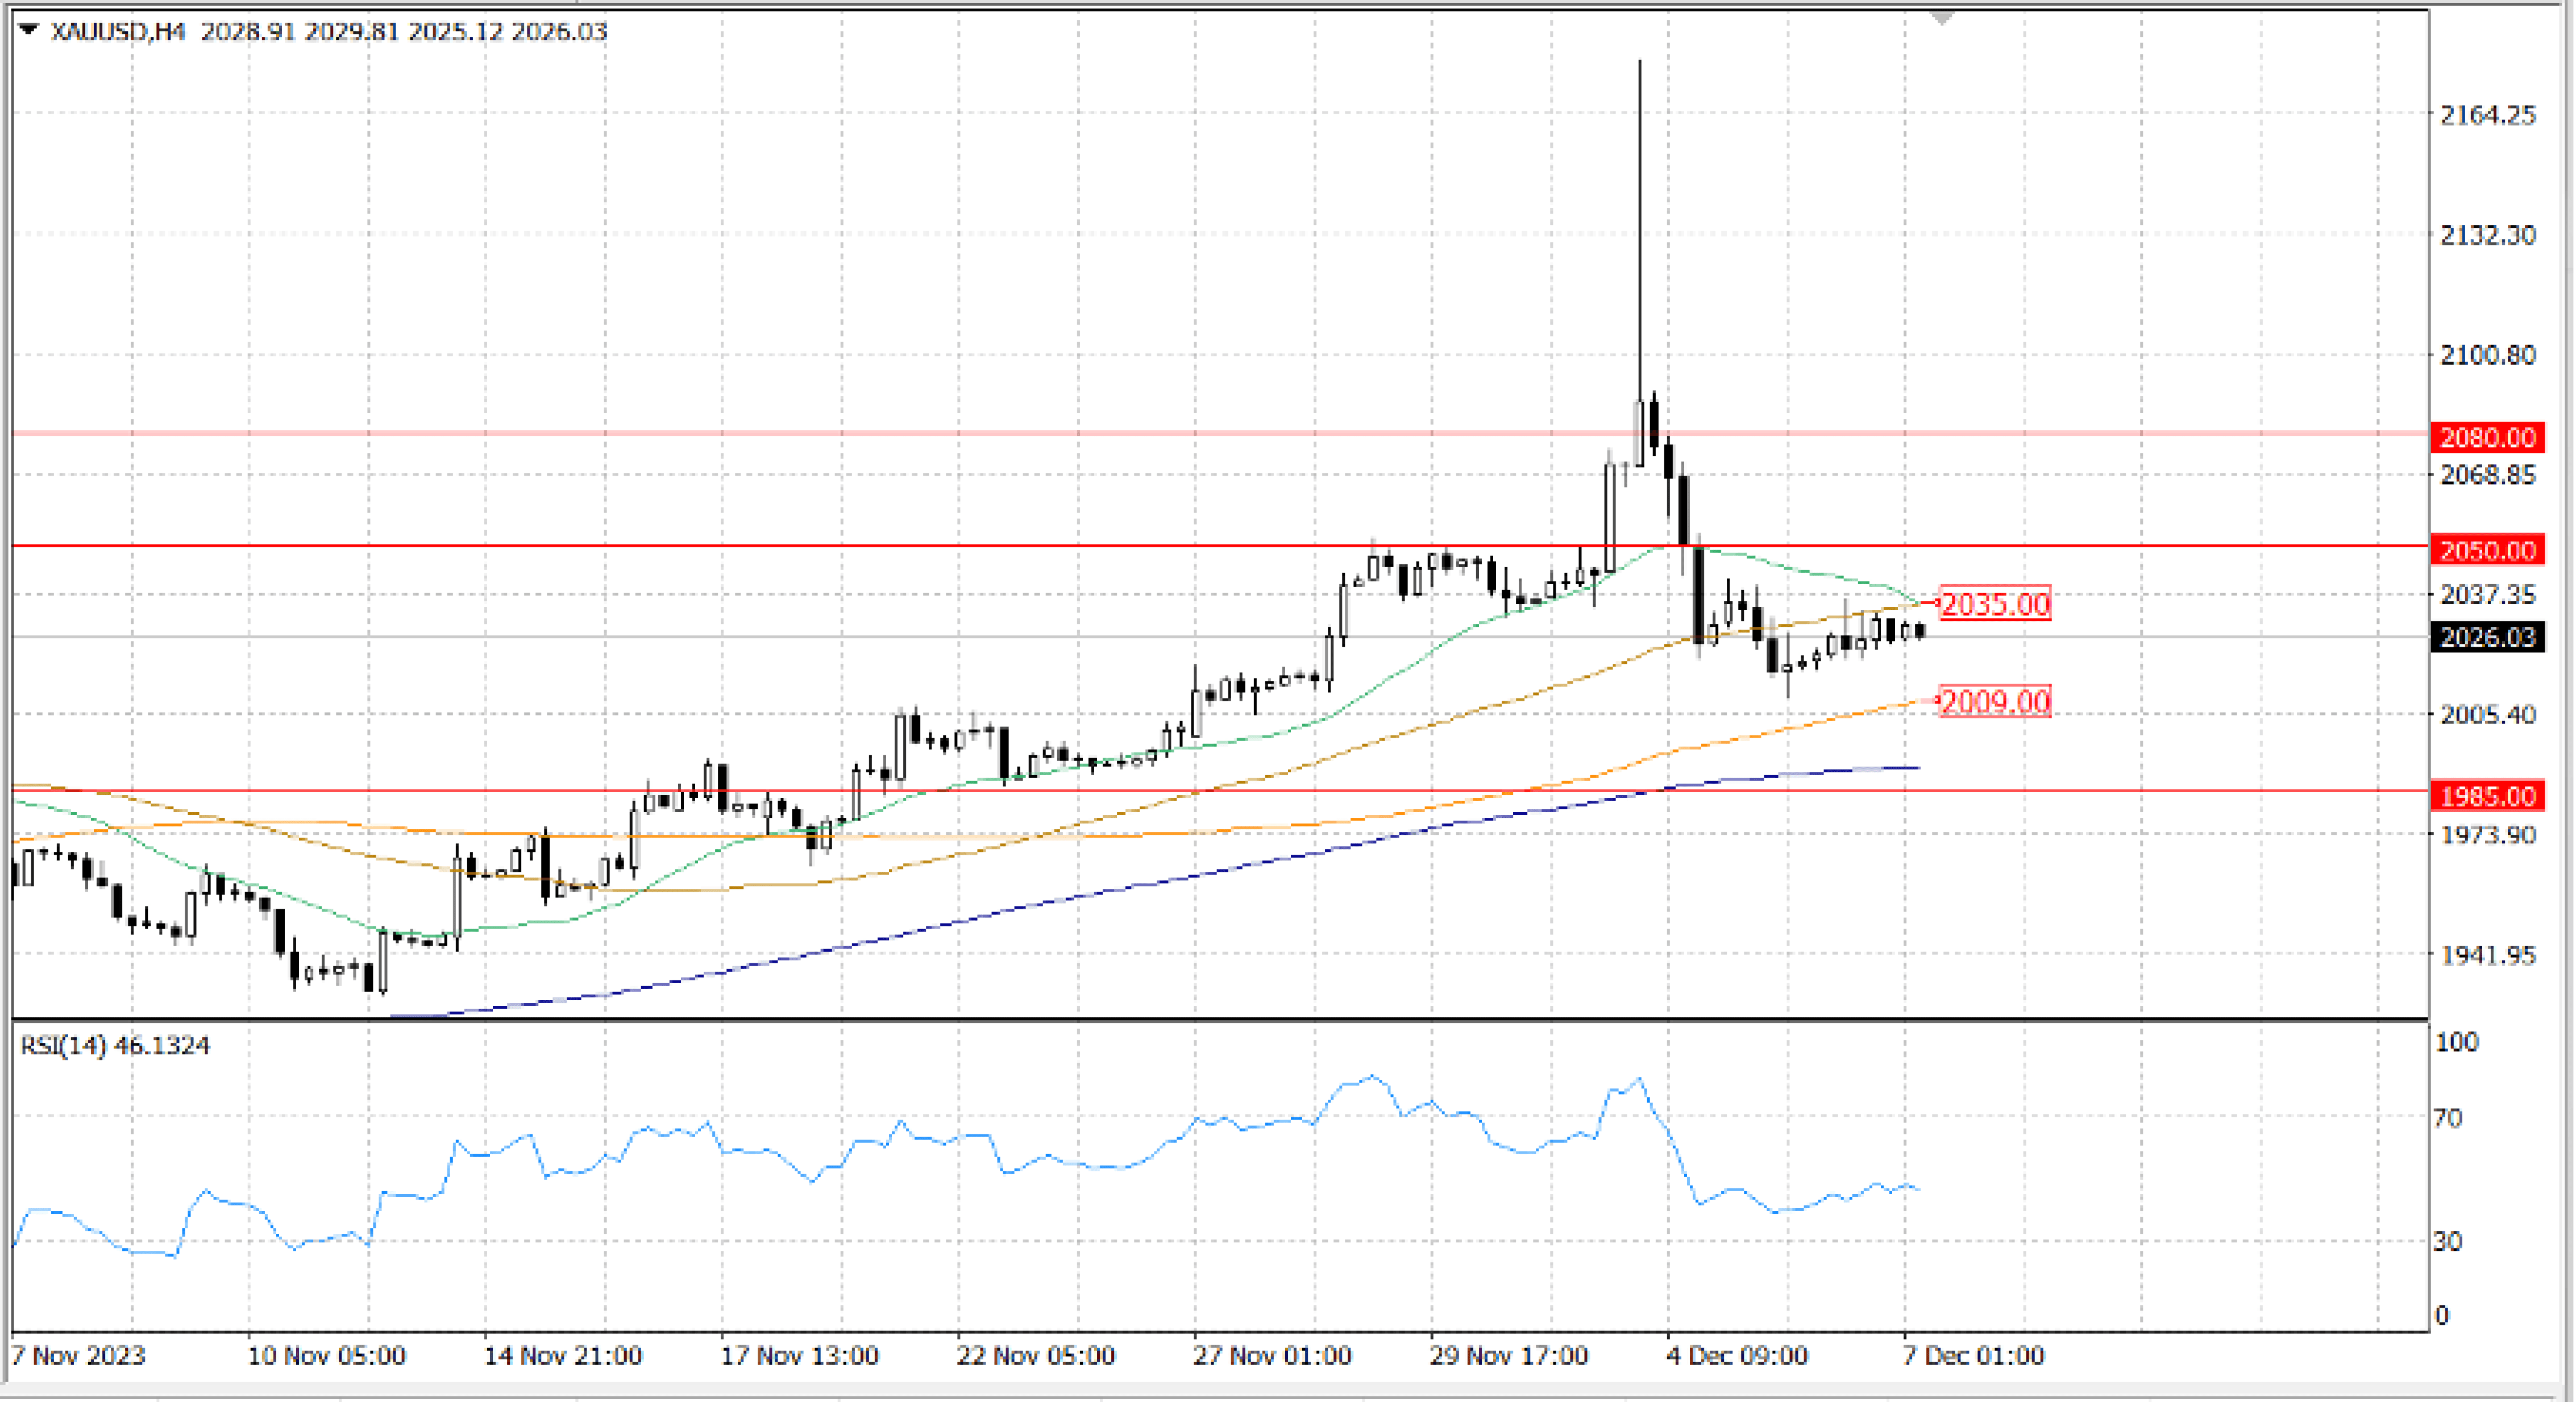
Task: Select the red 1985.00 price level tag
Action: coord(2487,796)
